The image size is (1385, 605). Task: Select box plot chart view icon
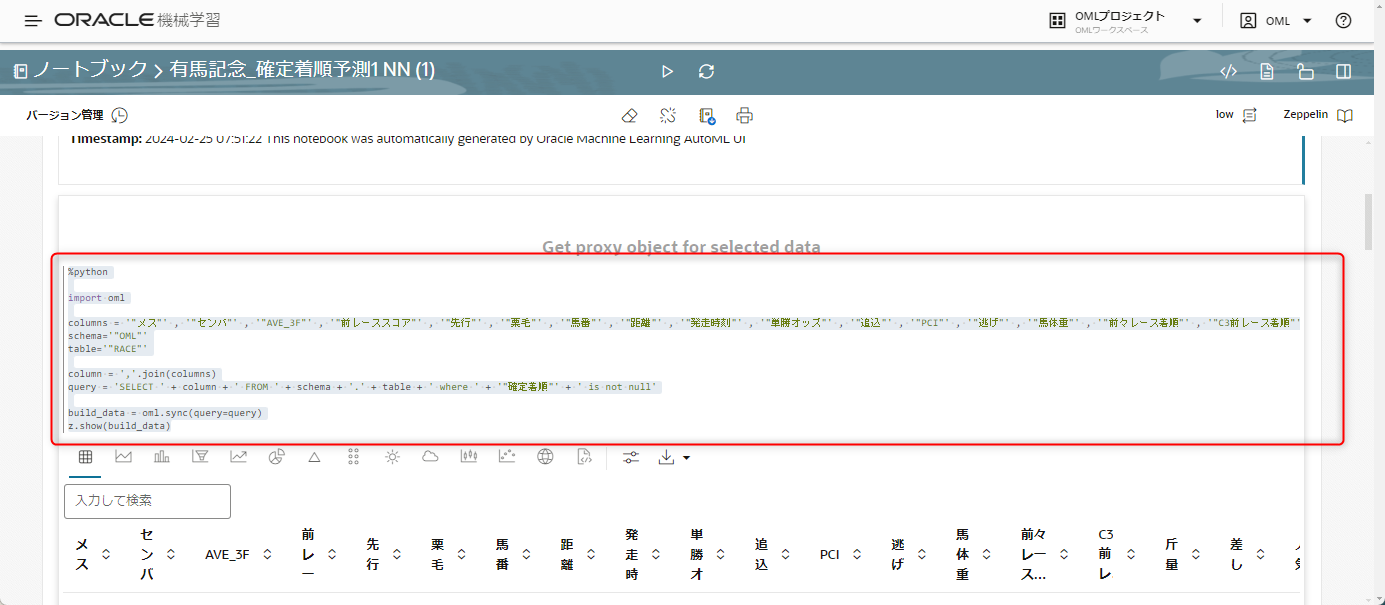469,457
